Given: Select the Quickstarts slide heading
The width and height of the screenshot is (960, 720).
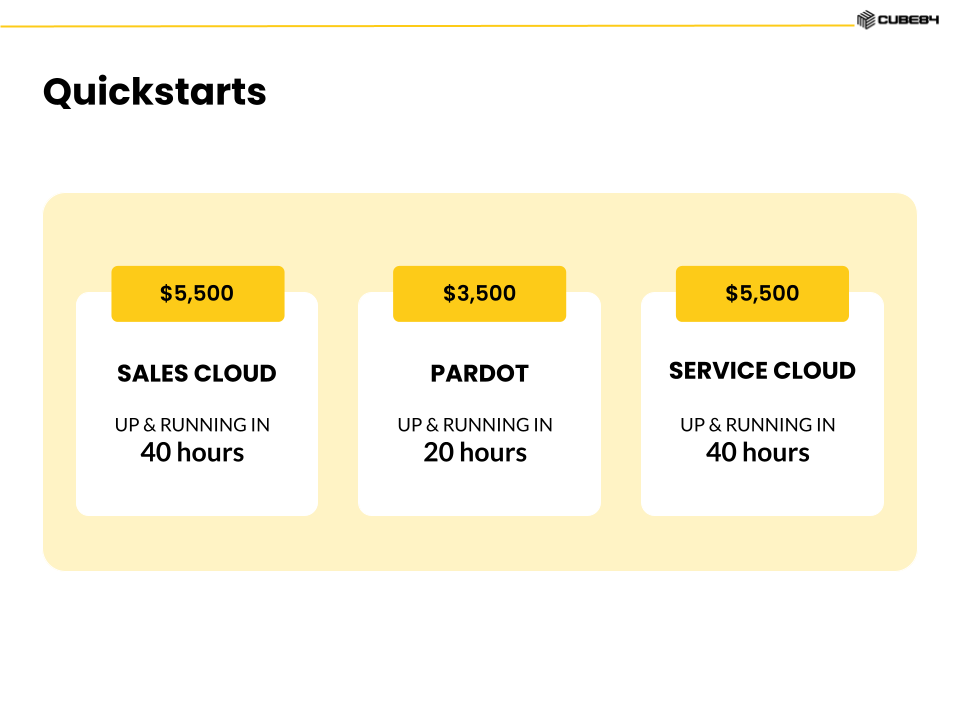Looking at the screenshot, I should tap(155, 92).
